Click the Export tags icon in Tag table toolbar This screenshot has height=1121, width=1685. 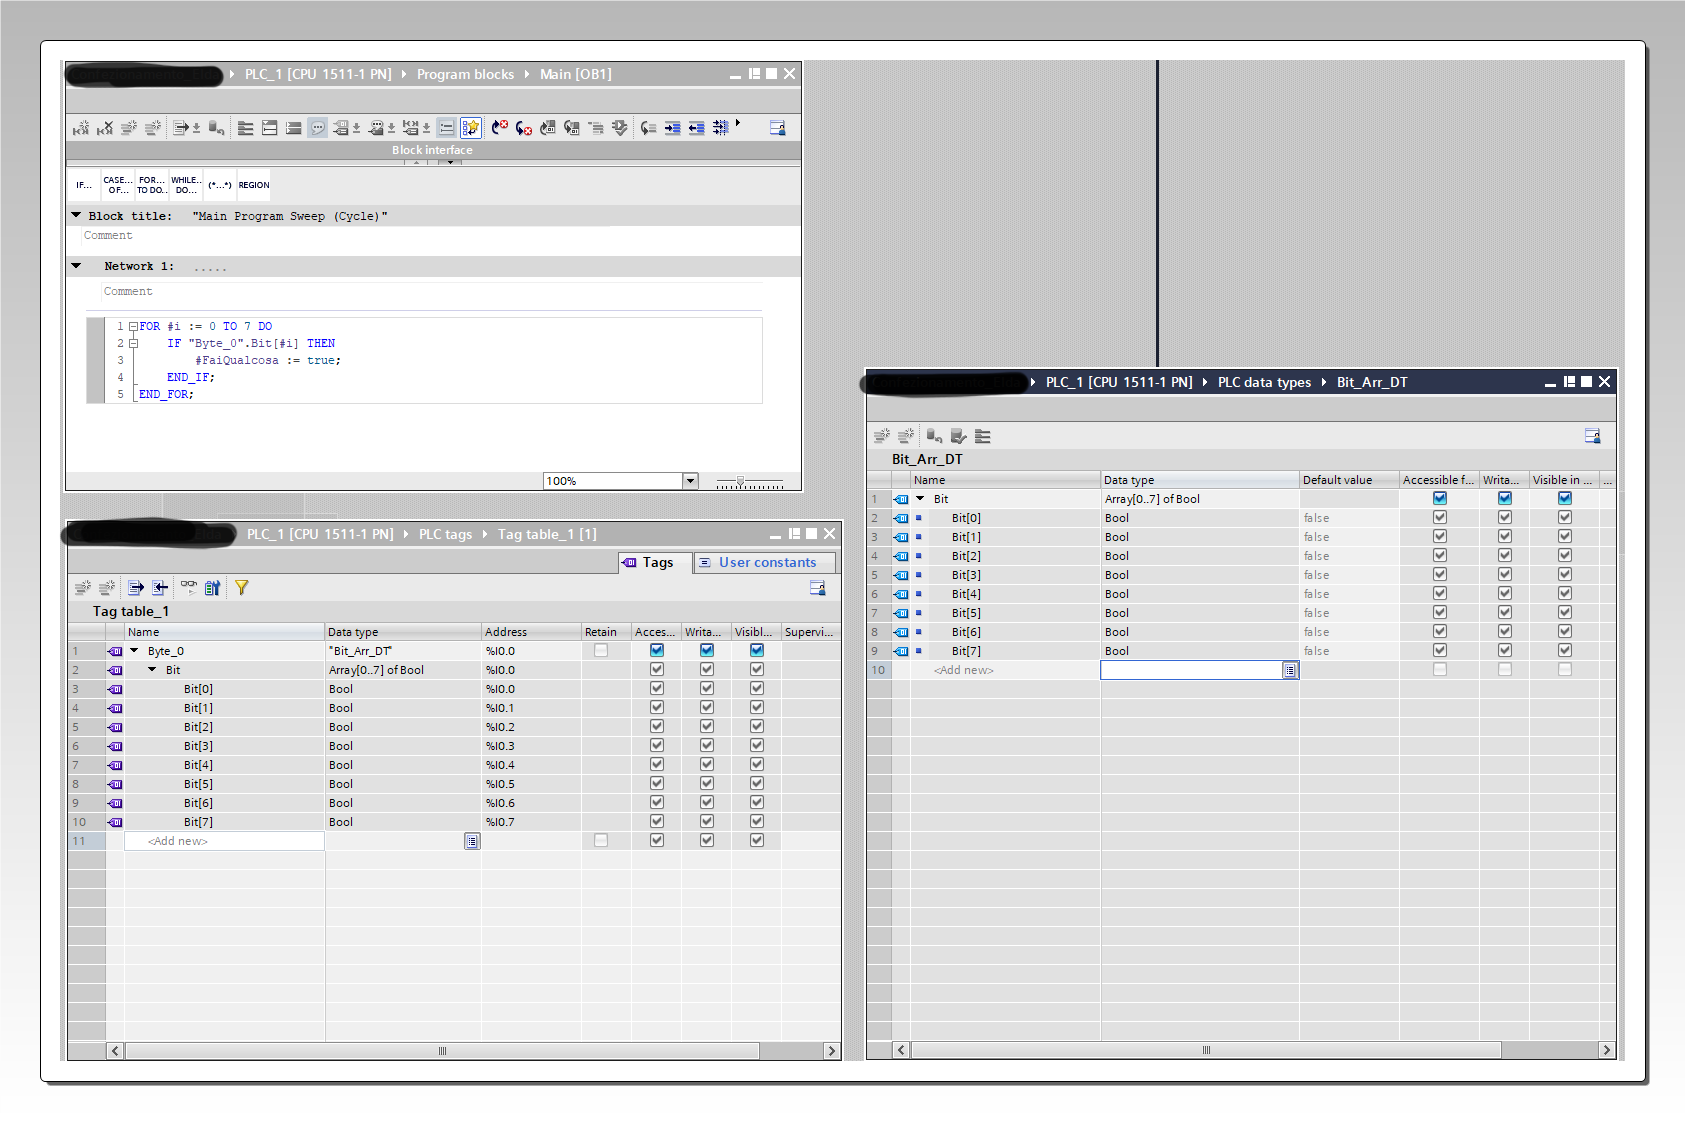coord(136,588)
